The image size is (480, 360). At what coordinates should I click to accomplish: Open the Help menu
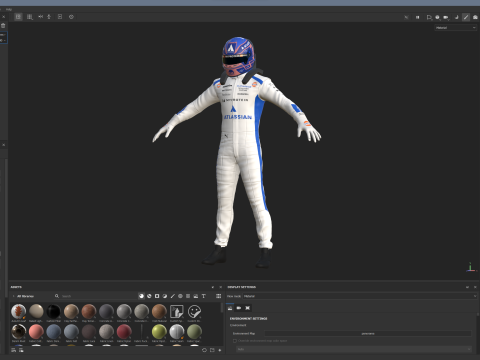tap(9, 9)
